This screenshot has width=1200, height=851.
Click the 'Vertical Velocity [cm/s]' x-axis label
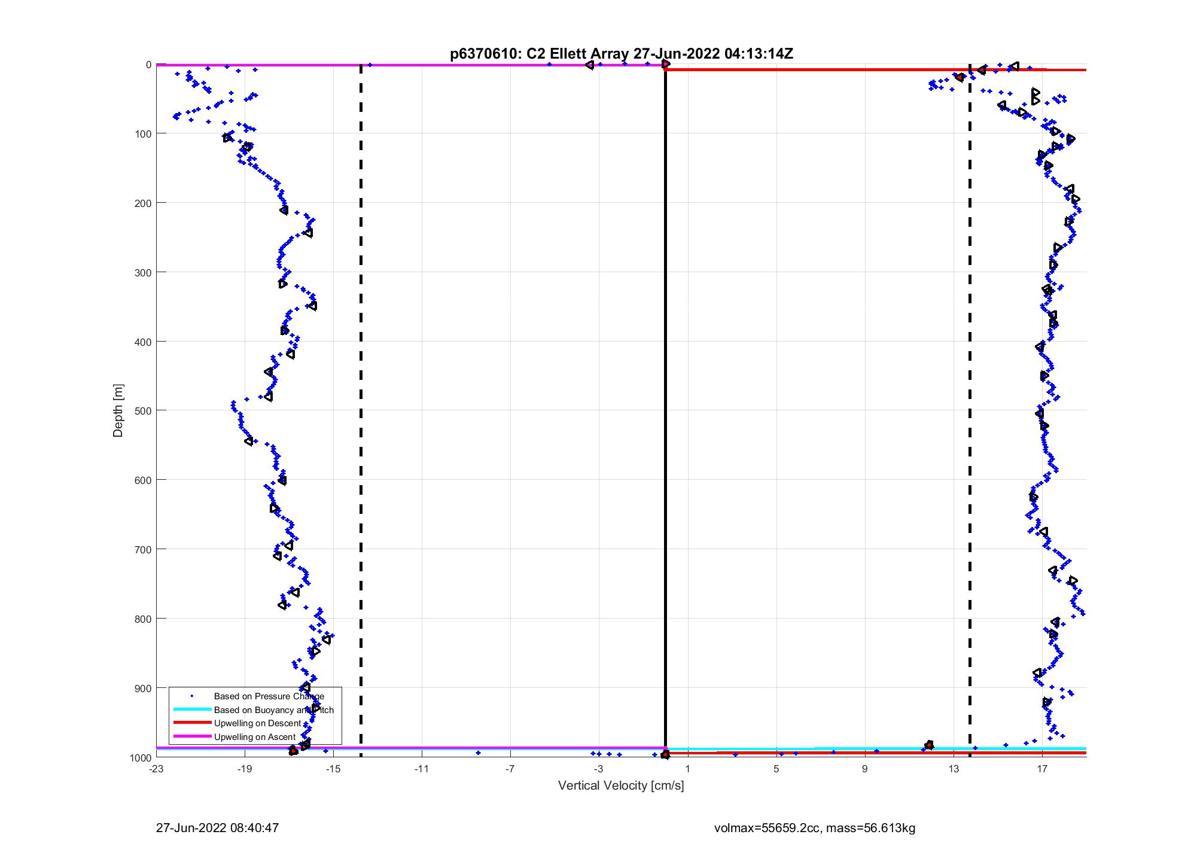tap(621, 786)
